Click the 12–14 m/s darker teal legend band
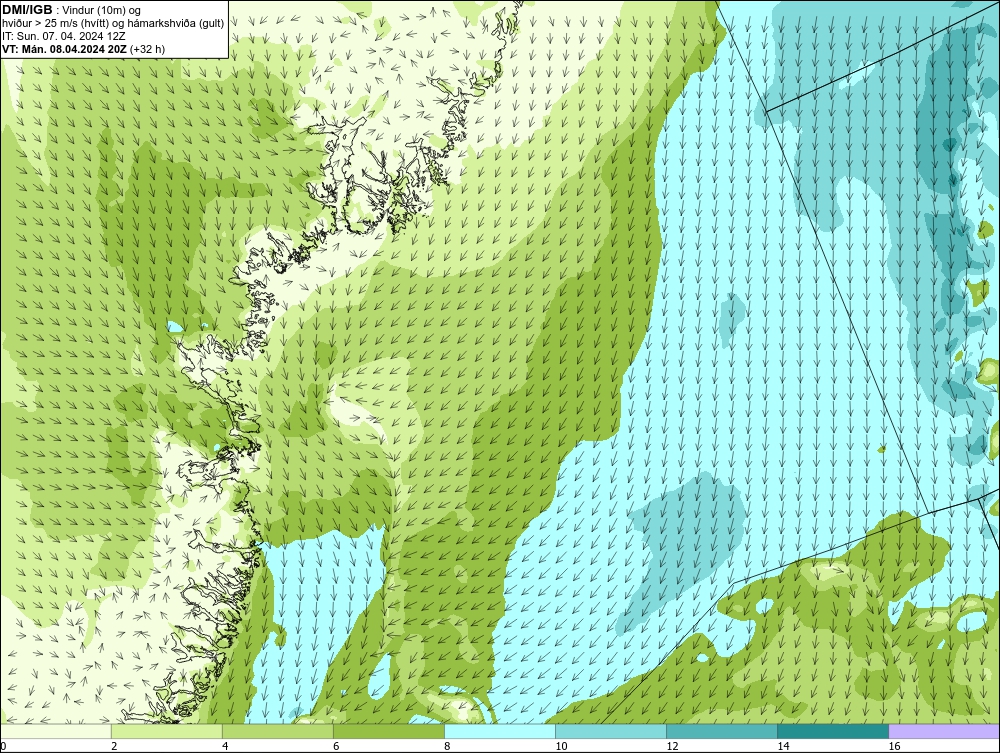This screenshot has height=753, width=1000. click(722, 731)
